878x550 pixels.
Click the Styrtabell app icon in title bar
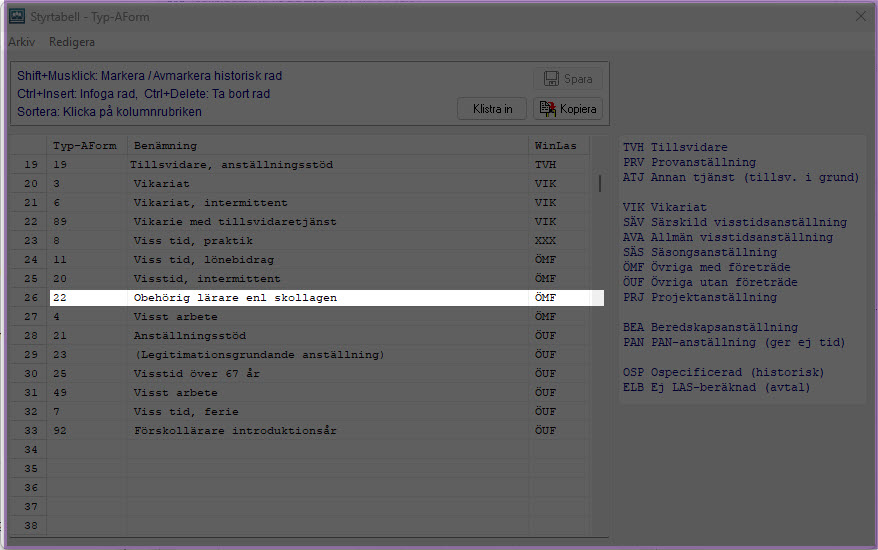pos(17,16)
